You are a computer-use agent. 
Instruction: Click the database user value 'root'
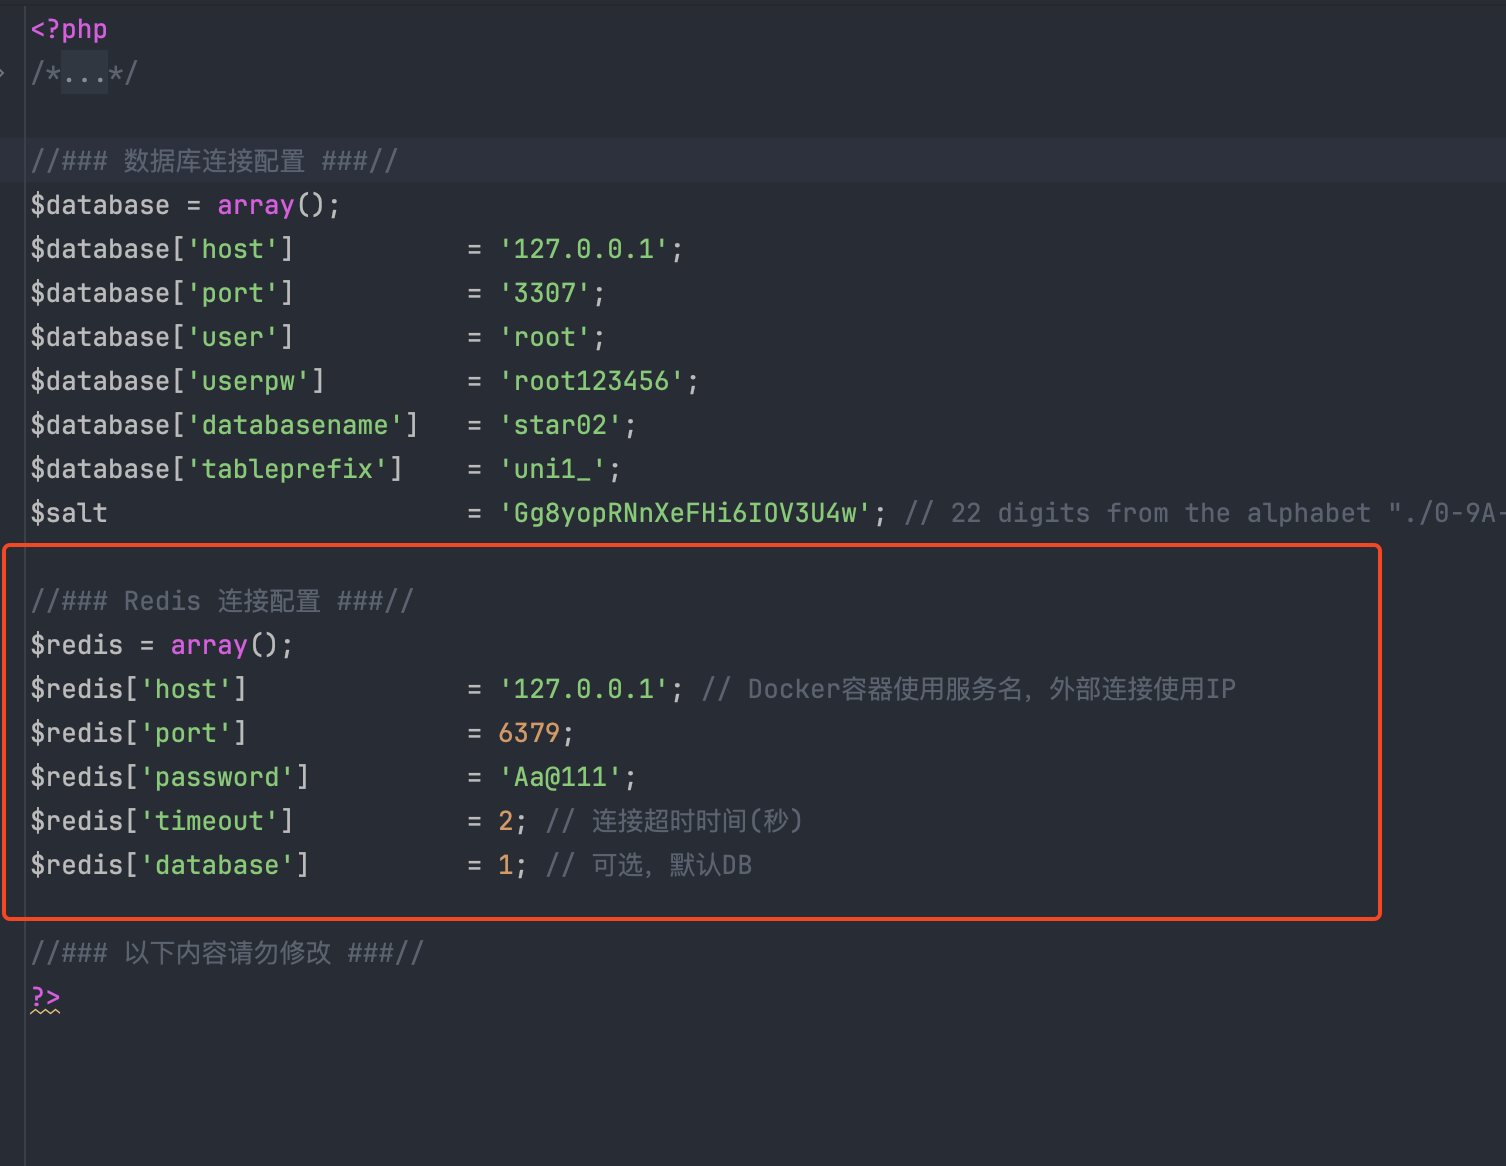pos(545,337)
